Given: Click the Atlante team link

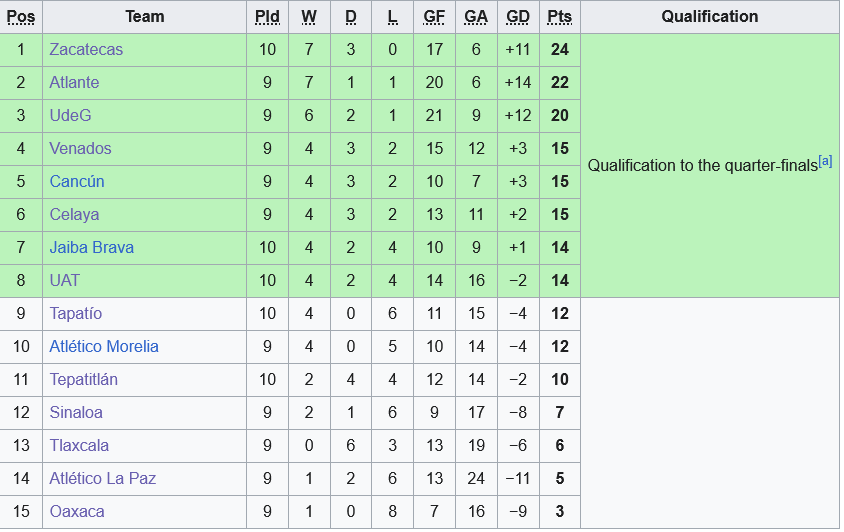Looking at the screenshot, I should pyautogui.click(x=74, y=83).
